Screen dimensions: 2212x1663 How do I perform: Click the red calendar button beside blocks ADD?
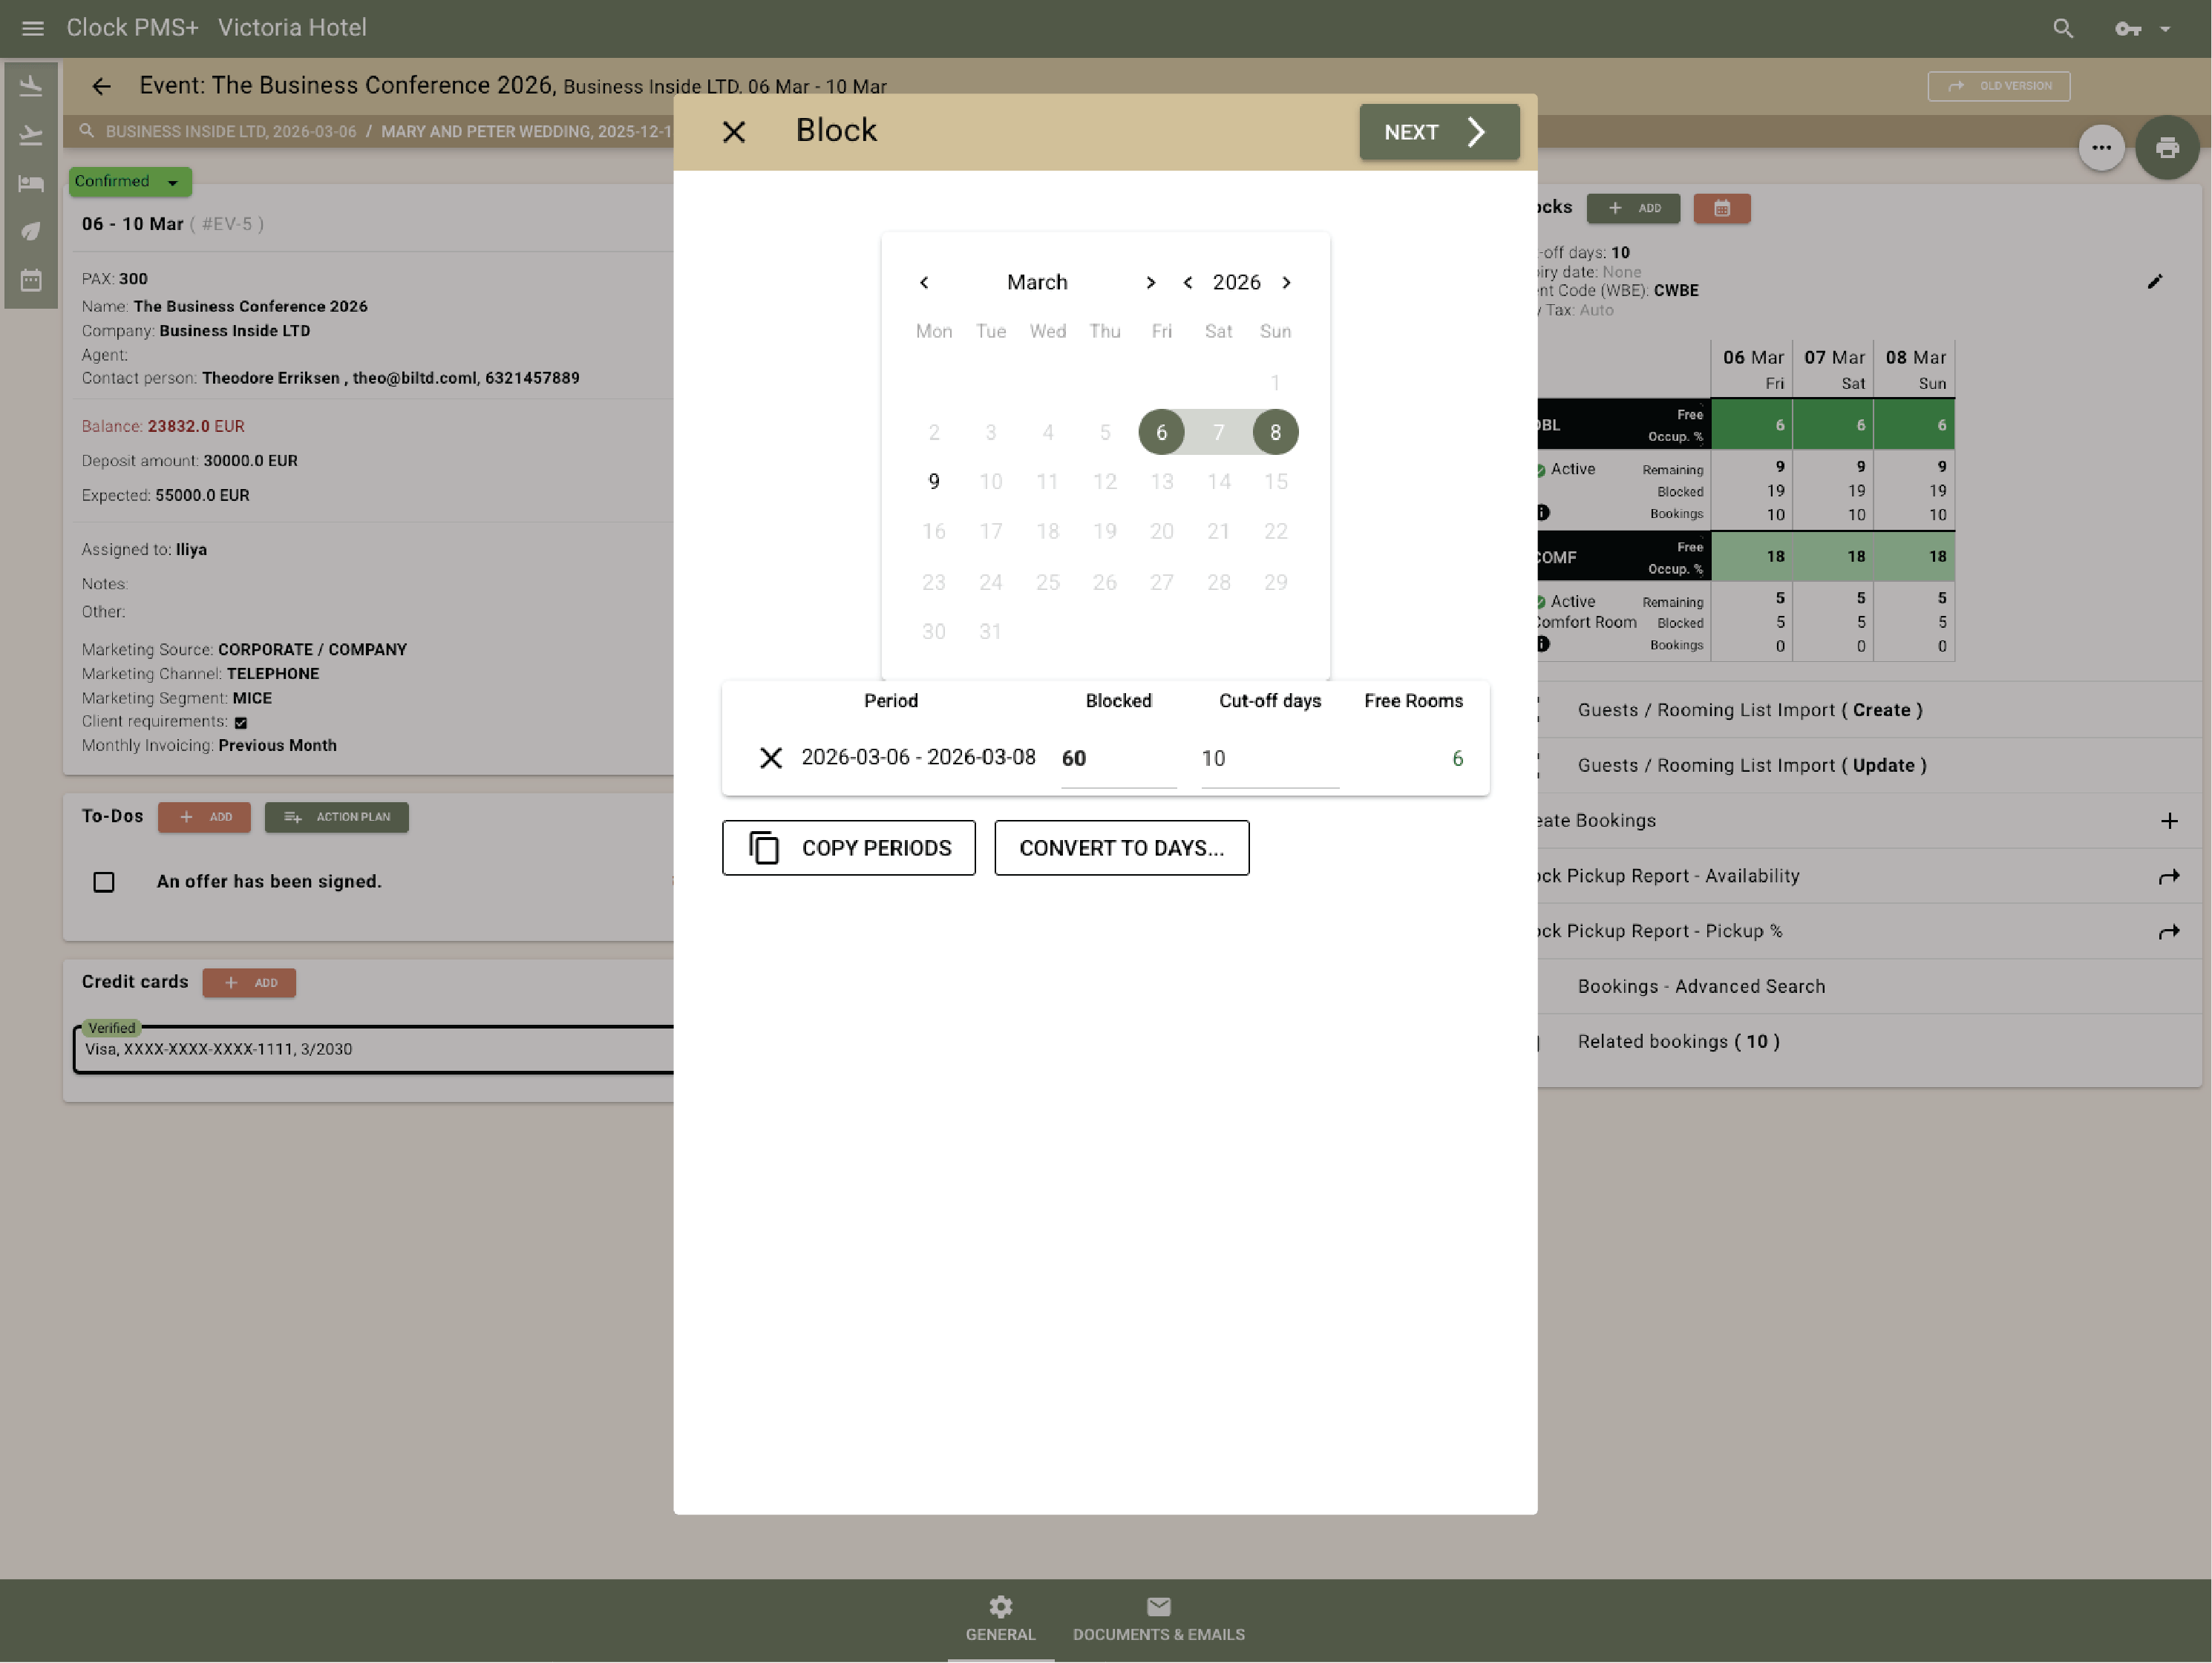pos(1721,208)
